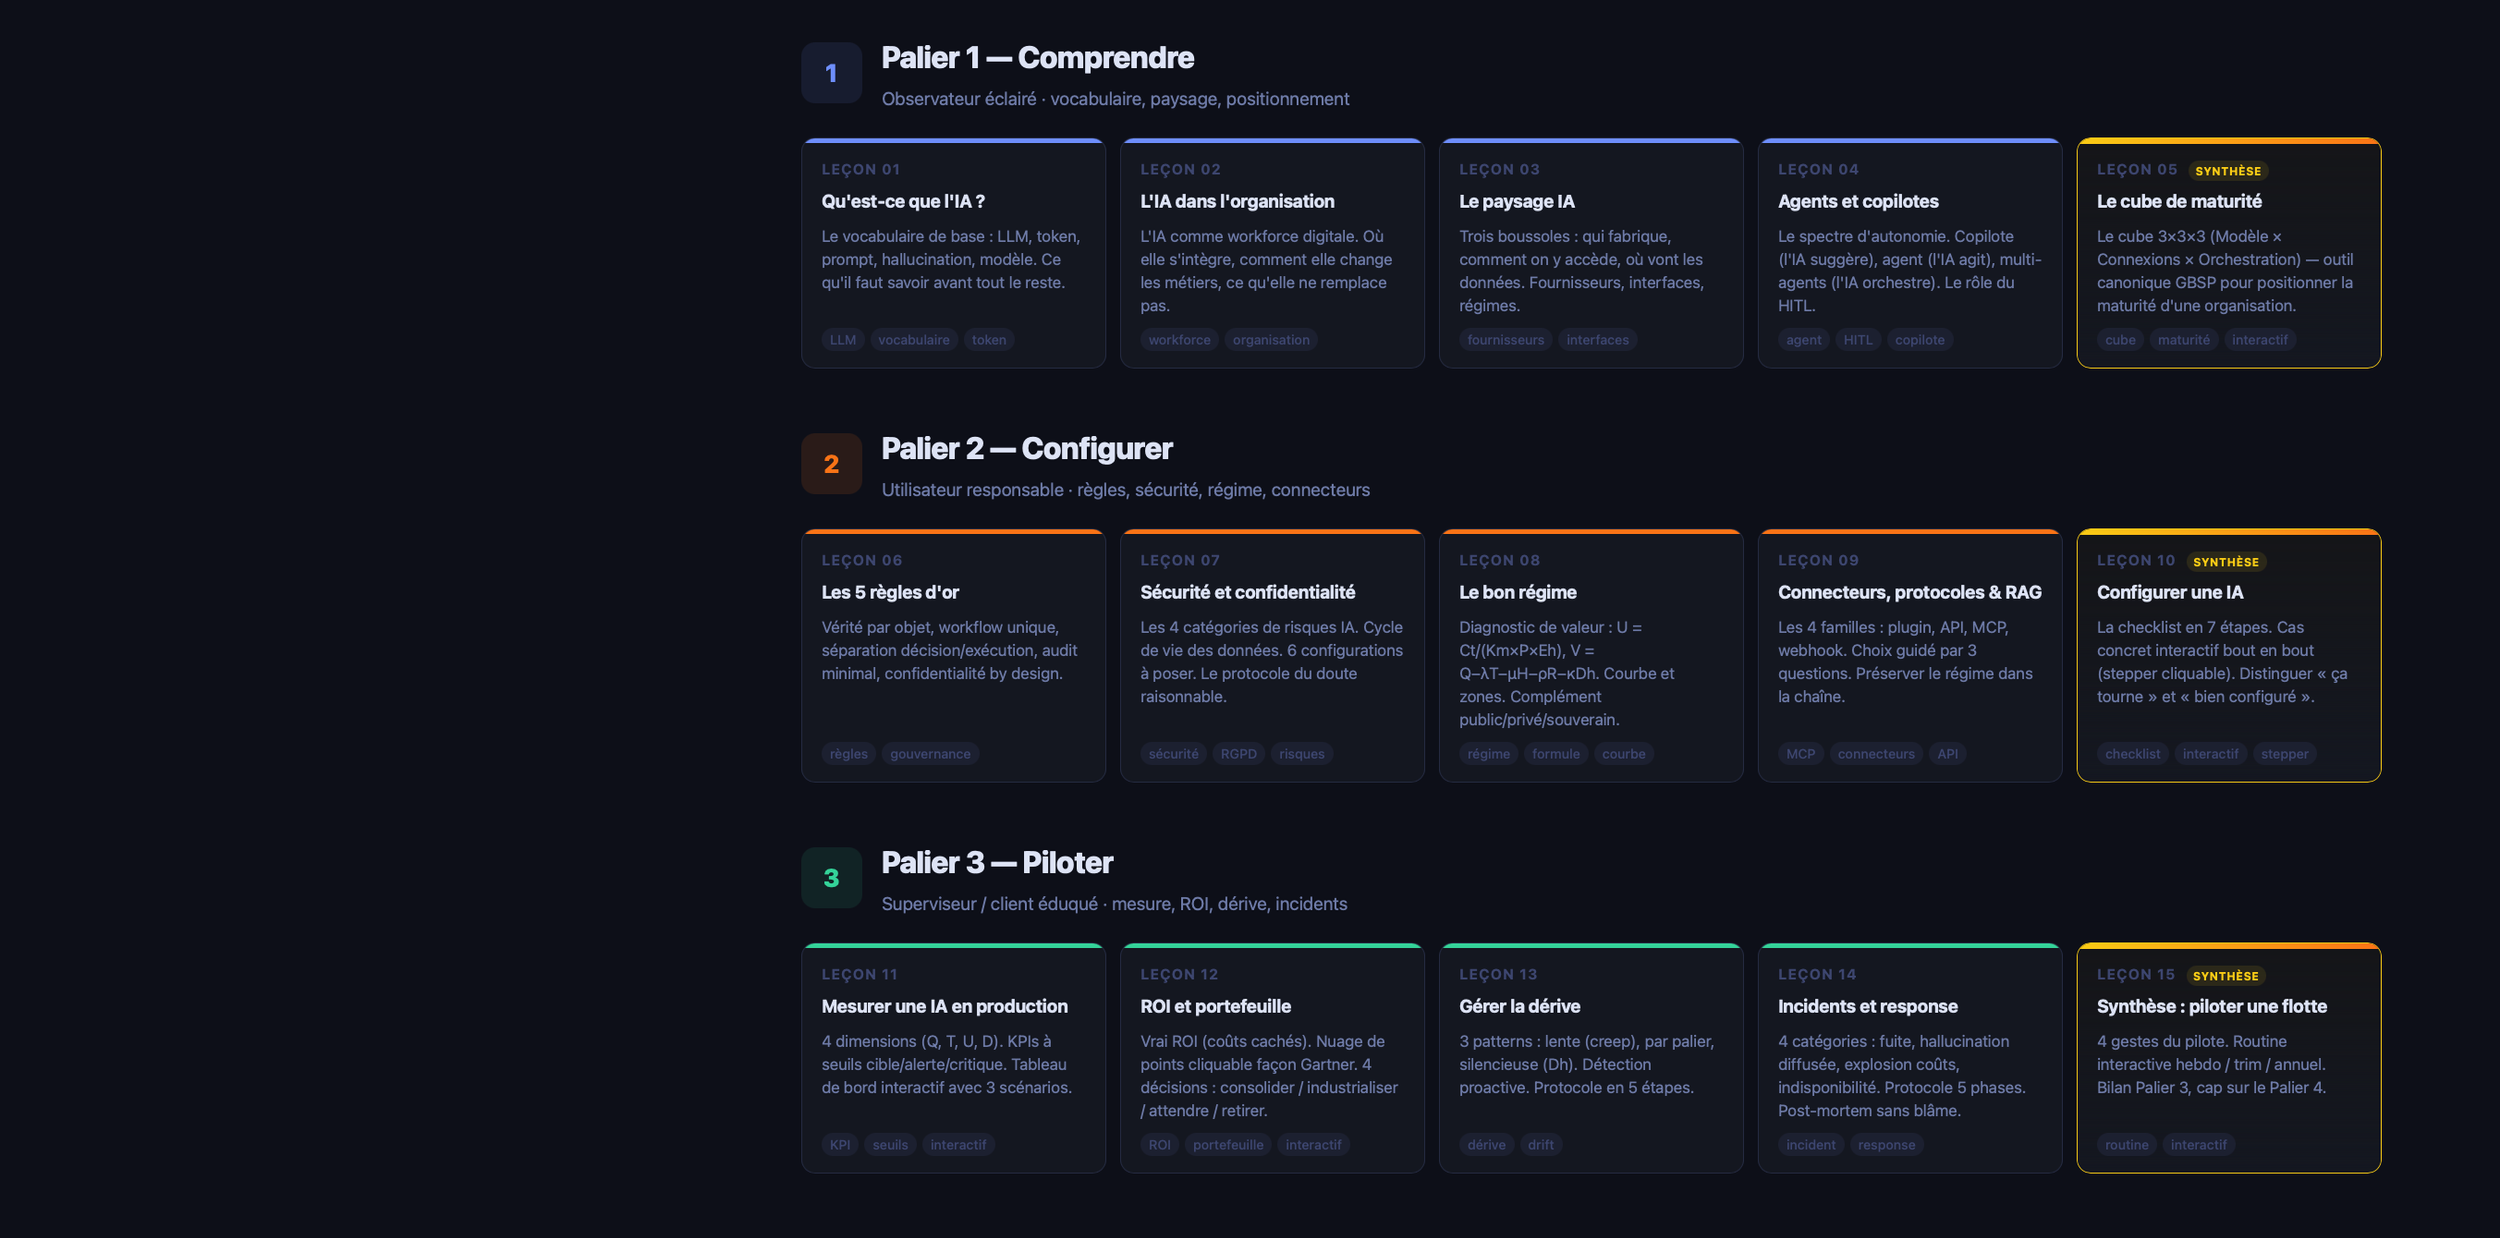Open Sécurité et confidentialité lesson card

(x=1272, y=656)
